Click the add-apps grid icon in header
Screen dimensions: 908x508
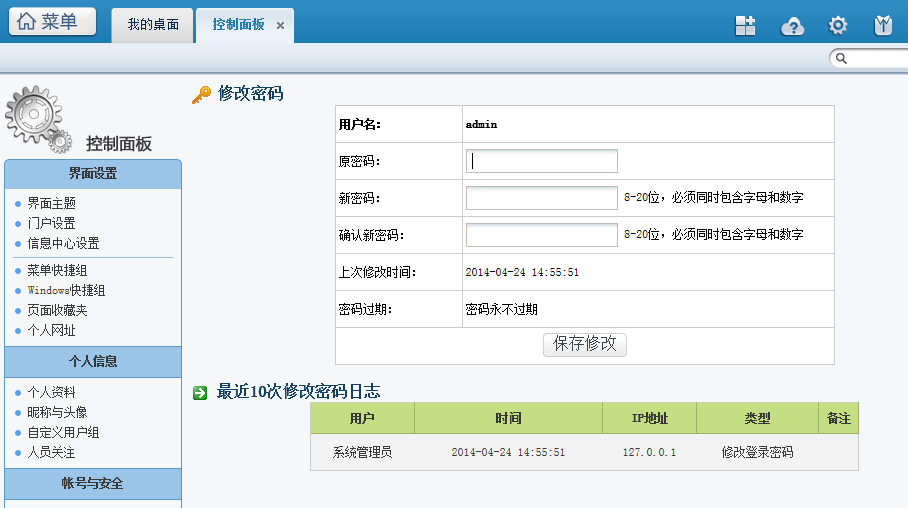pos(745,26)
